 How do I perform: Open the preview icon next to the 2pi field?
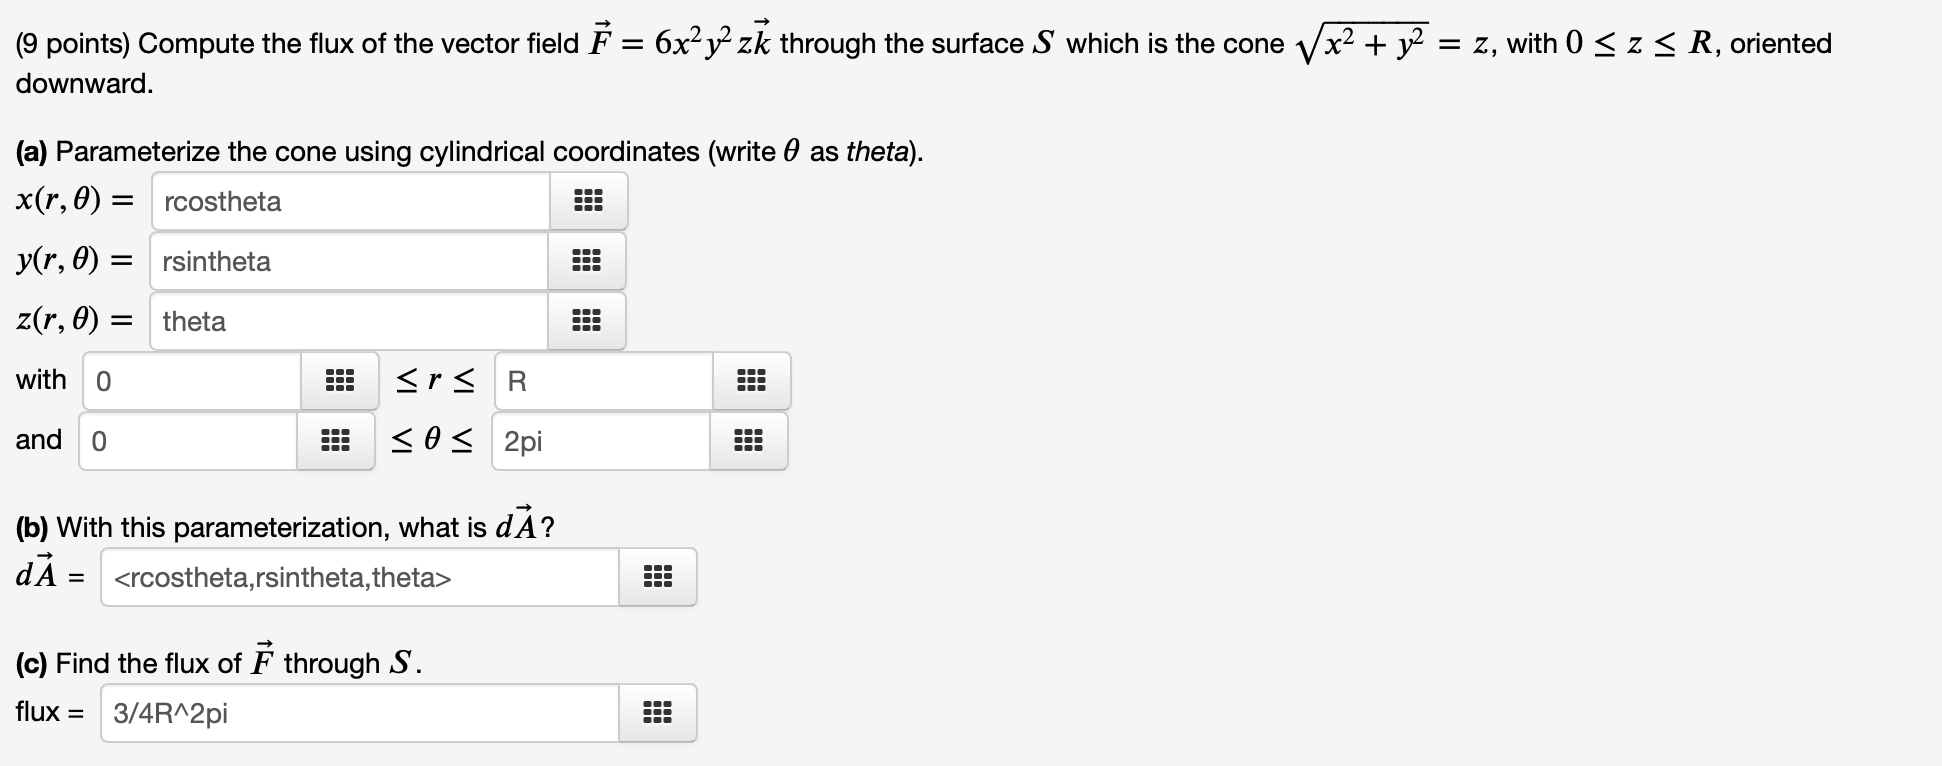point(750,441)
